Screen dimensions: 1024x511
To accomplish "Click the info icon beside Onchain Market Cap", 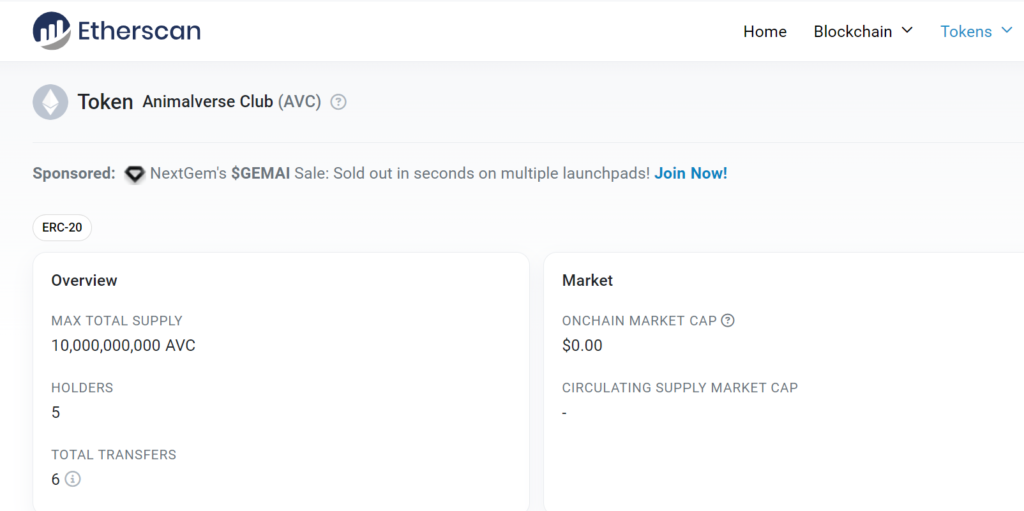I will pyautogui.click(x=728, y=321).
